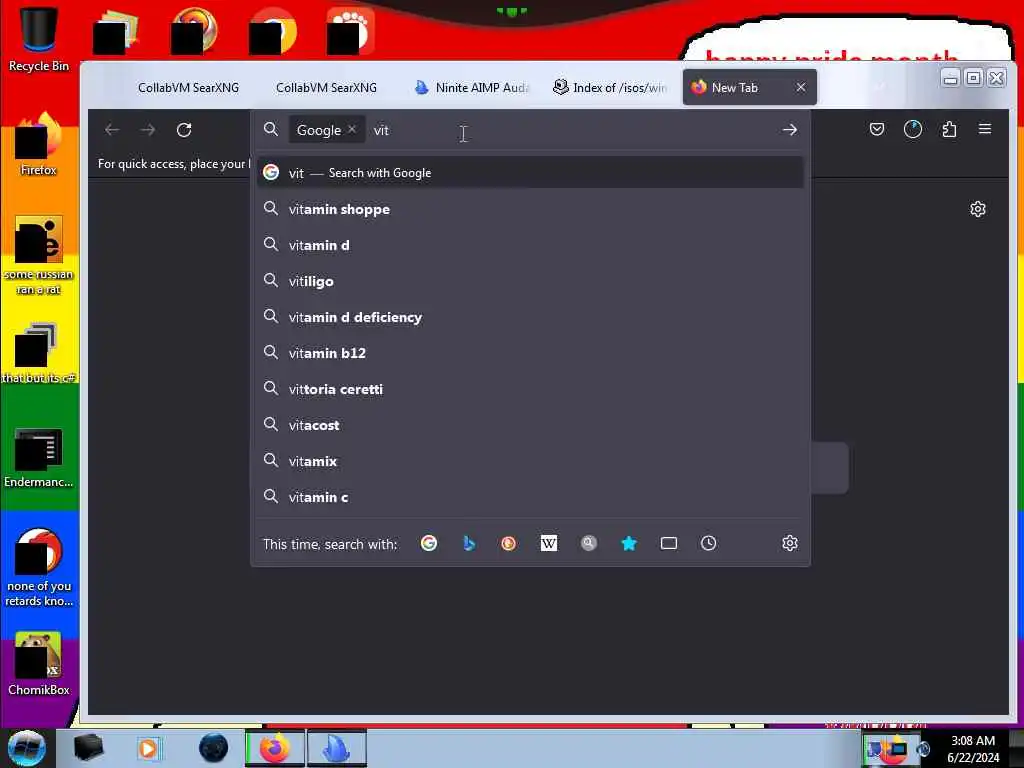Open the media player taskbar icon
Image resolution: width=1024 pixels, height=768 pixels.
pyautogui.click(x=148, y=748)
